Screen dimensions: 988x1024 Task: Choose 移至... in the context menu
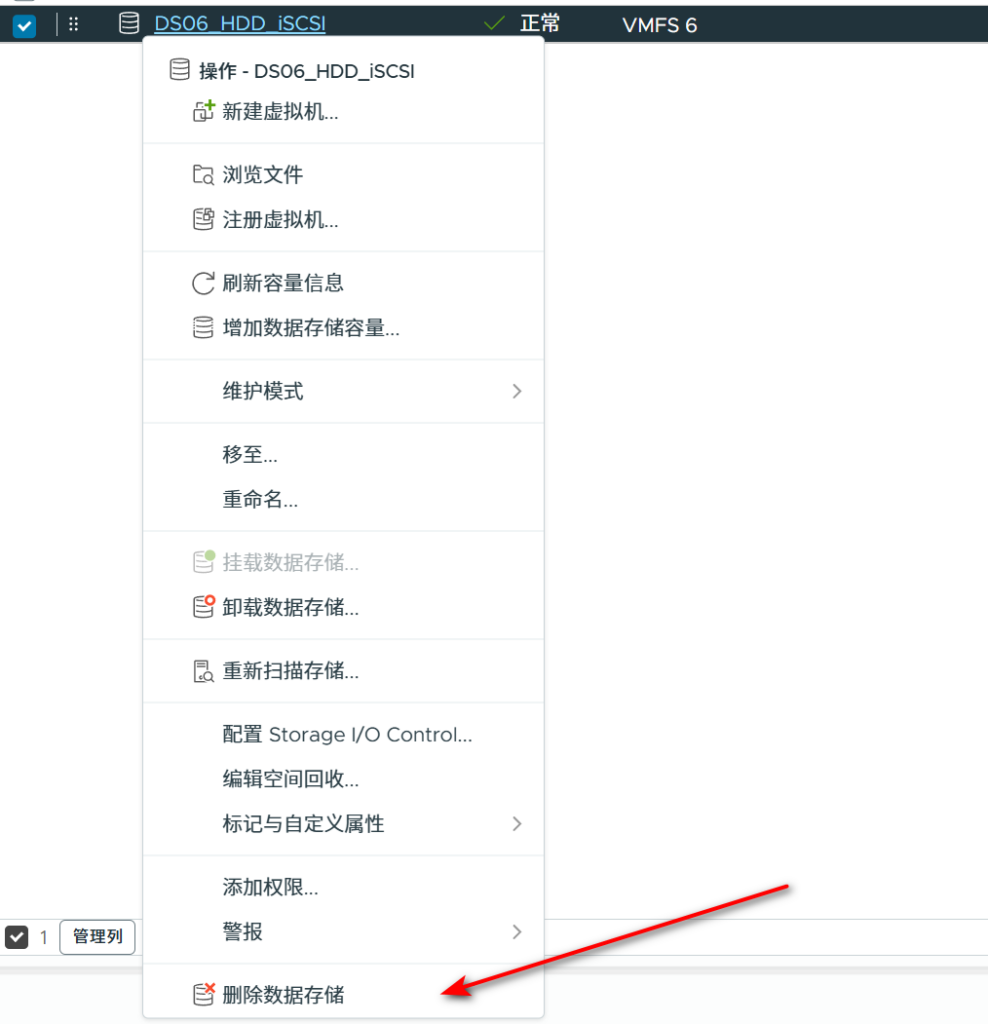[250, 455]
